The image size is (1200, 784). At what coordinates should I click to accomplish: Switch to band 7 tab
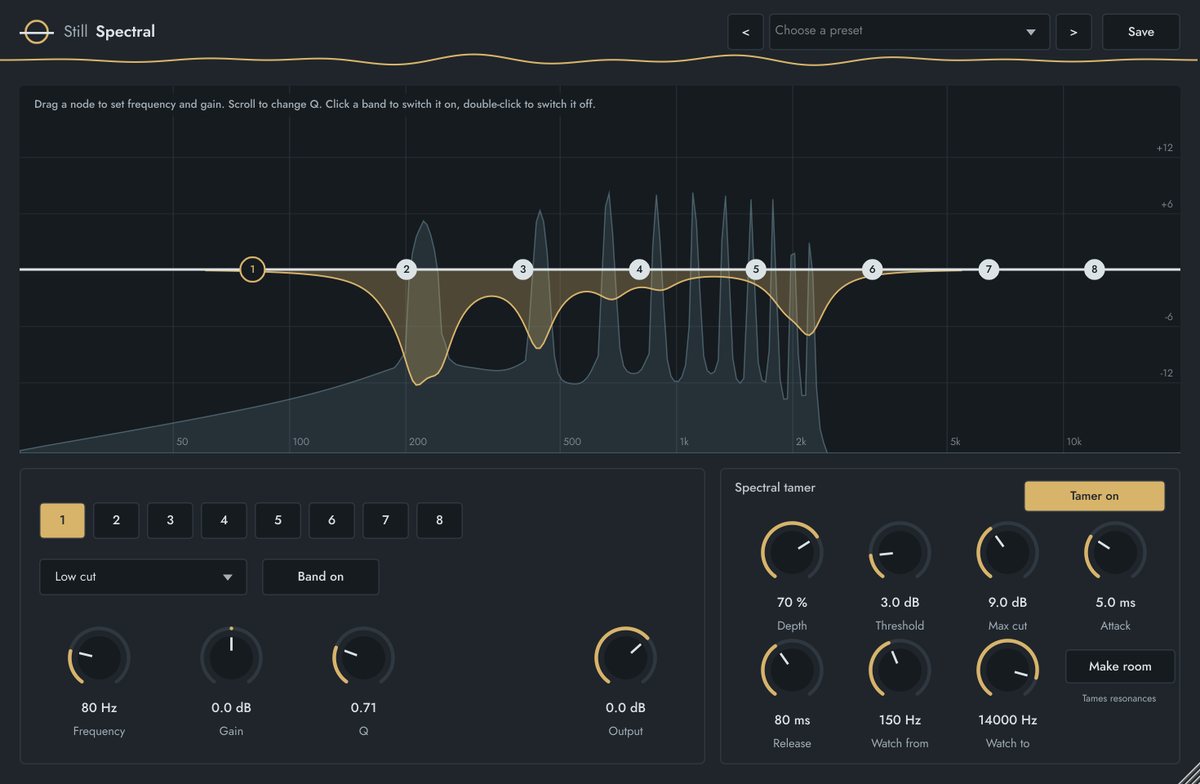[x=386, y=520]
